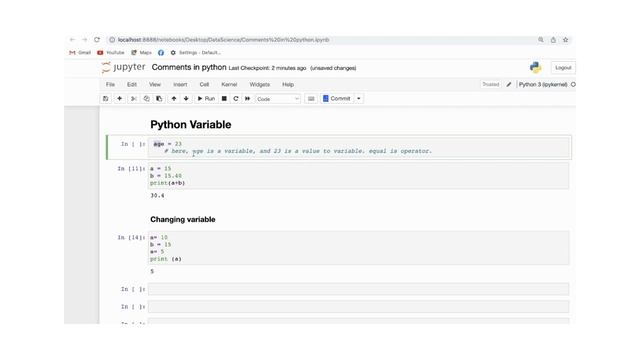Open the Widgets menu
The width and height of the screenshot is (640, 360).
coord(260,84)
